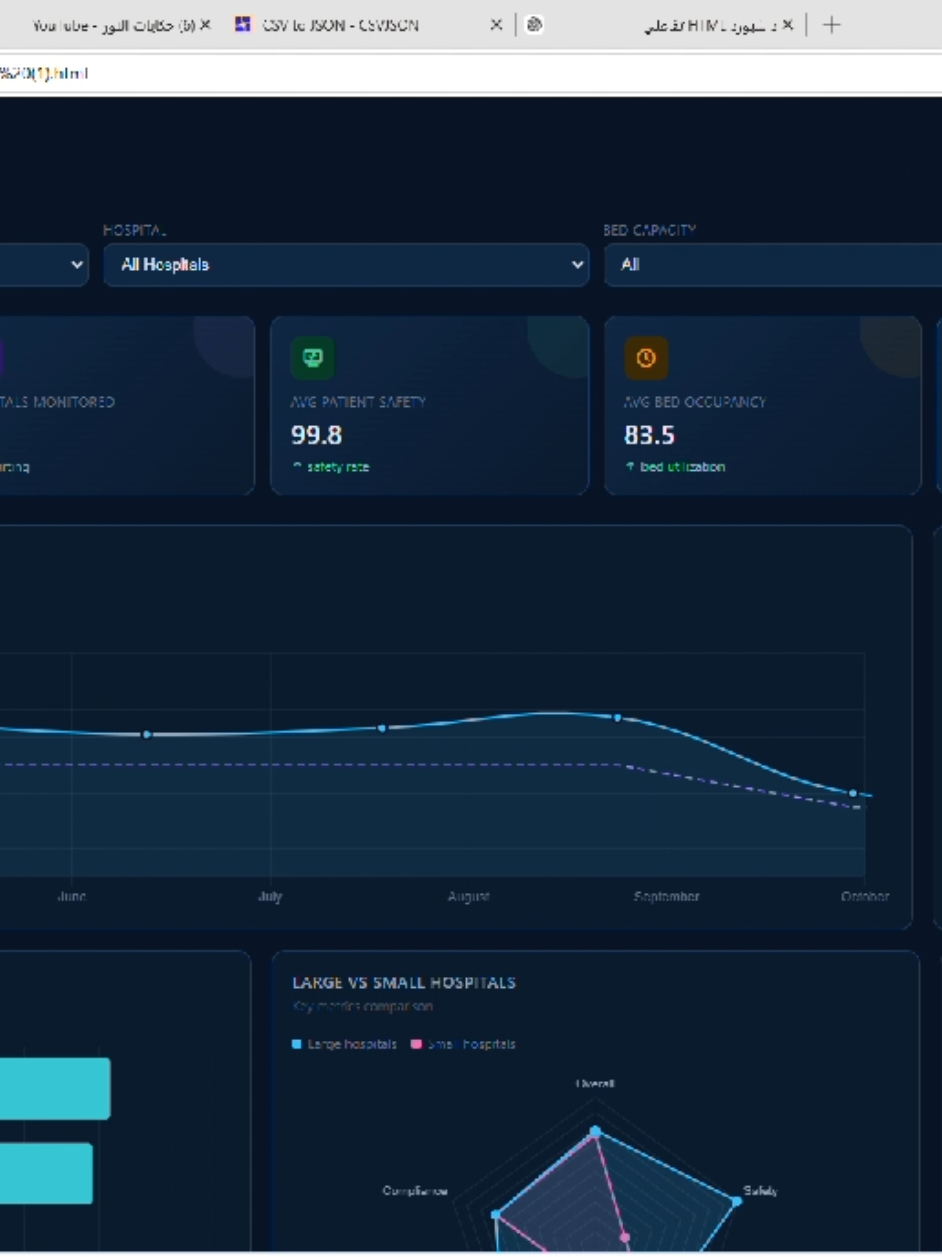This screenshot has width=942, height=1257.
Task: Close the YouTube tab
Action: (x=205, y=25)
